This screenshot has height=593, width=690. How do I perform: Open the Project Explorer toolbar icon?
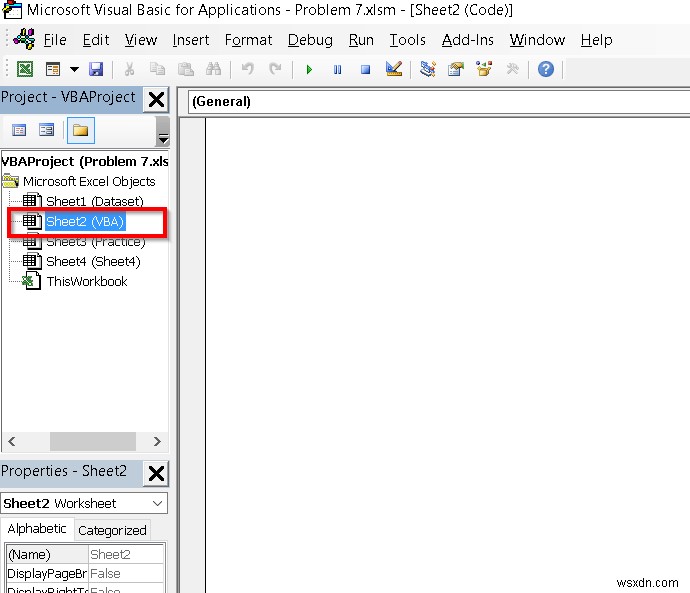coord(427,69)
